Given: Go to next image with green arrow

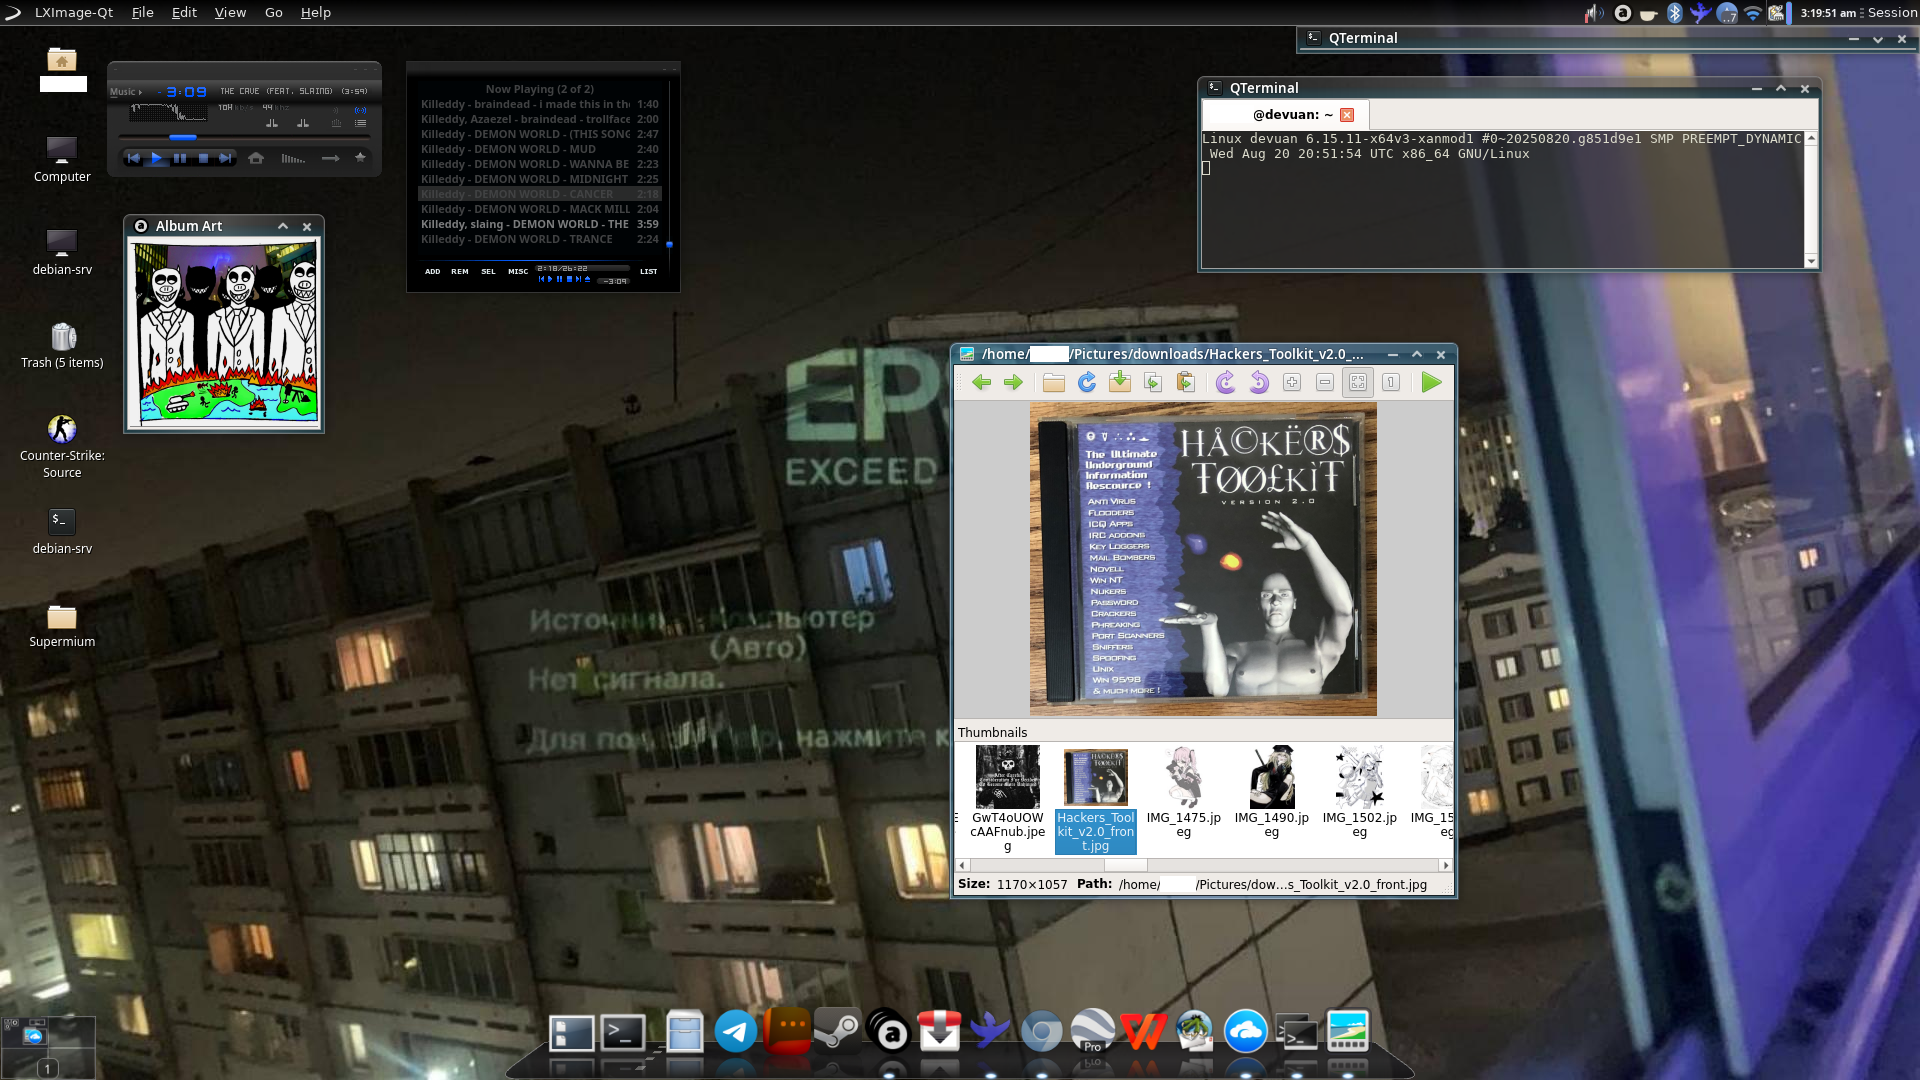Looking at the screenshot, I should coord(1013,382).
